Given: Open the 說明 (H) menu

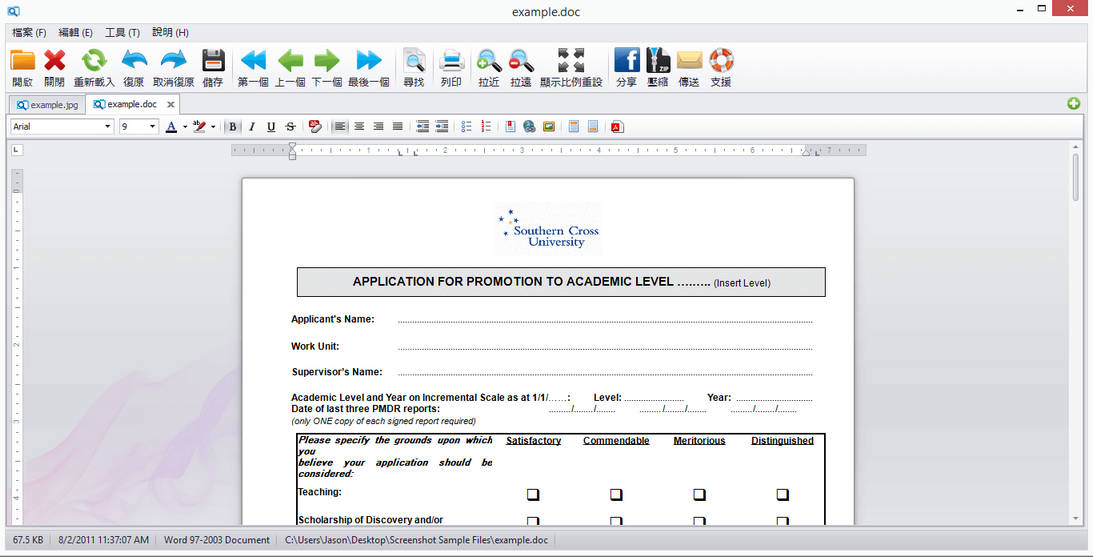Looking at the screenshot, I should click(x=170, y=33).
